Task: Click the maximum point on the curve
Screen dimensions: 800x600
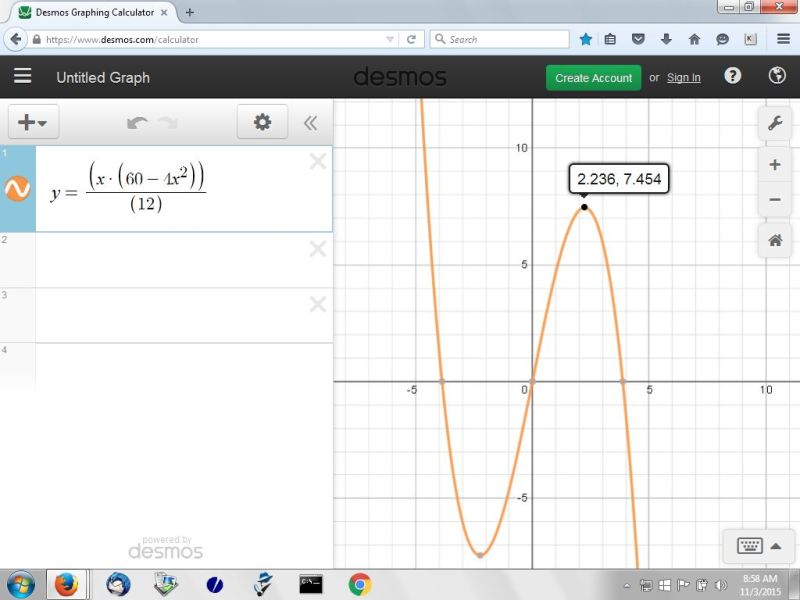Action: pyautogui.click(x=584, y=207)
